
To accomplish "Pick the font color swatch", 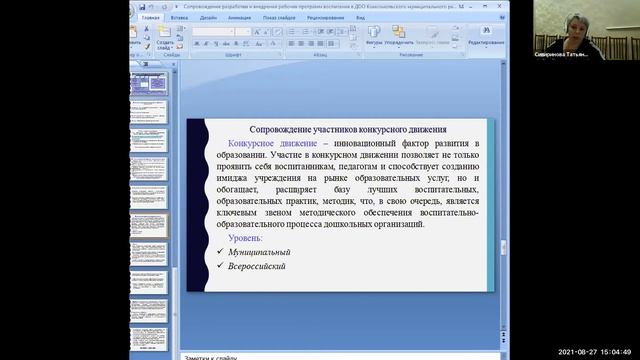I will (x=274, y=44).
